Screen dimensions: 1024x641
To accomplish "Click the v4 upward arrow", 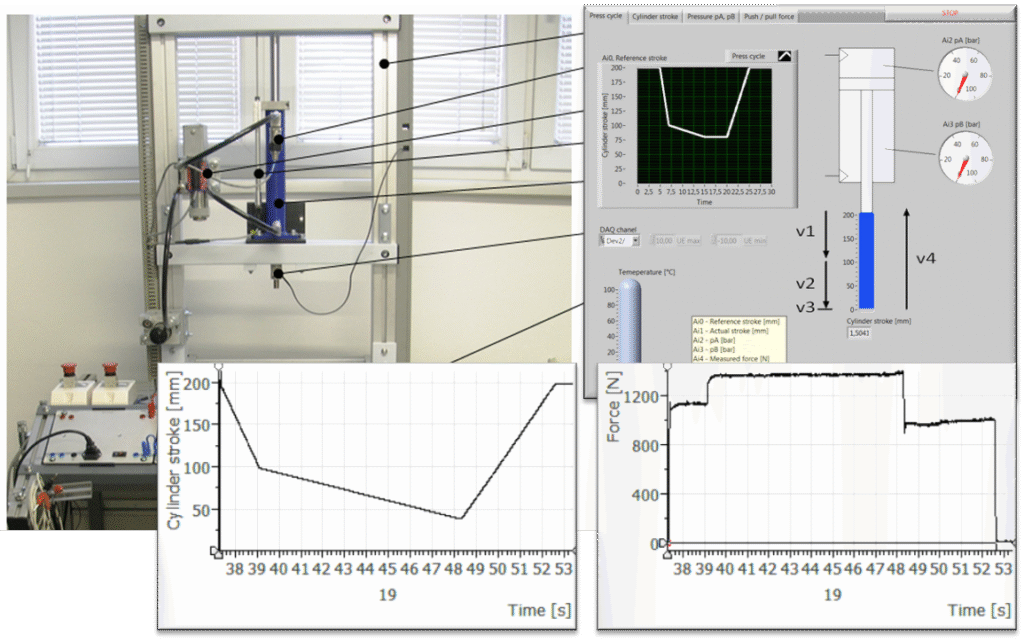I will click(x=906, y=258).
